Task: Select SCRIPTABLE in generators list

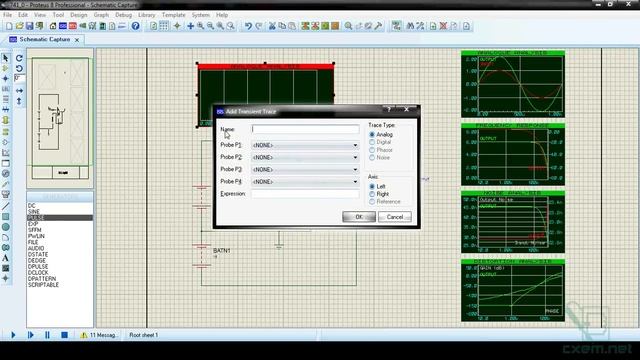Action: pyautogui.click(x=43, y=285)
